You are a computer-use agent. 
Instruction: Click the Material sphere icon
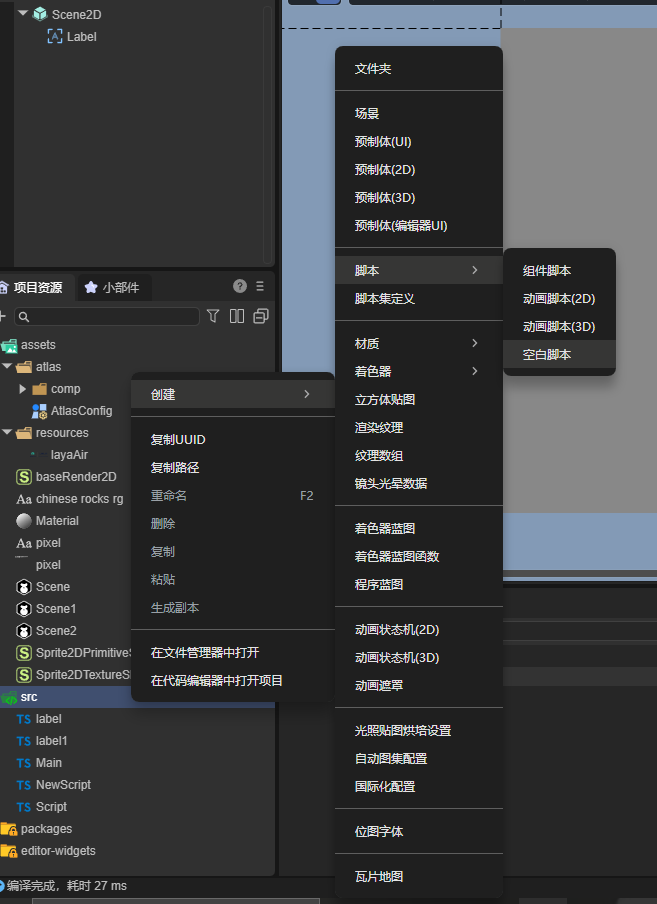point(24,521)
